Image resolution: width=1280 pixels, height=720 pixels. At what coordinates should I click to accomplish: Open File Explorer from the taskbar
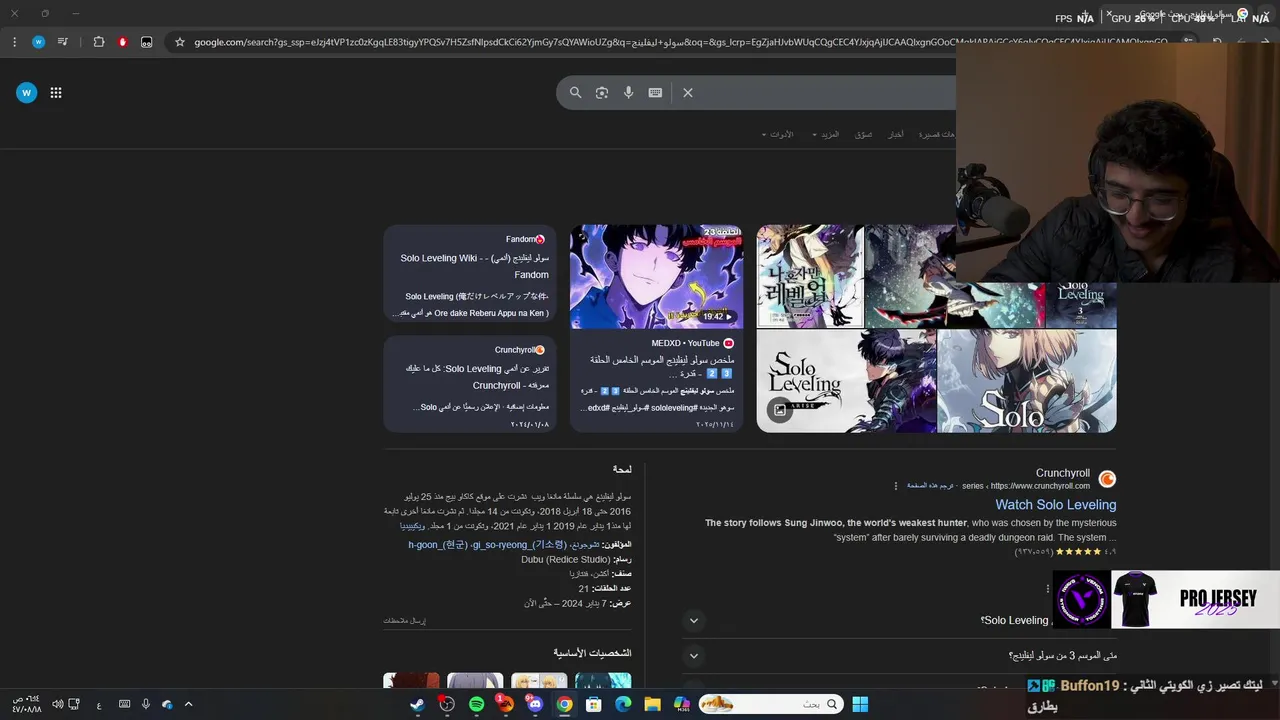tap(652, 704)
